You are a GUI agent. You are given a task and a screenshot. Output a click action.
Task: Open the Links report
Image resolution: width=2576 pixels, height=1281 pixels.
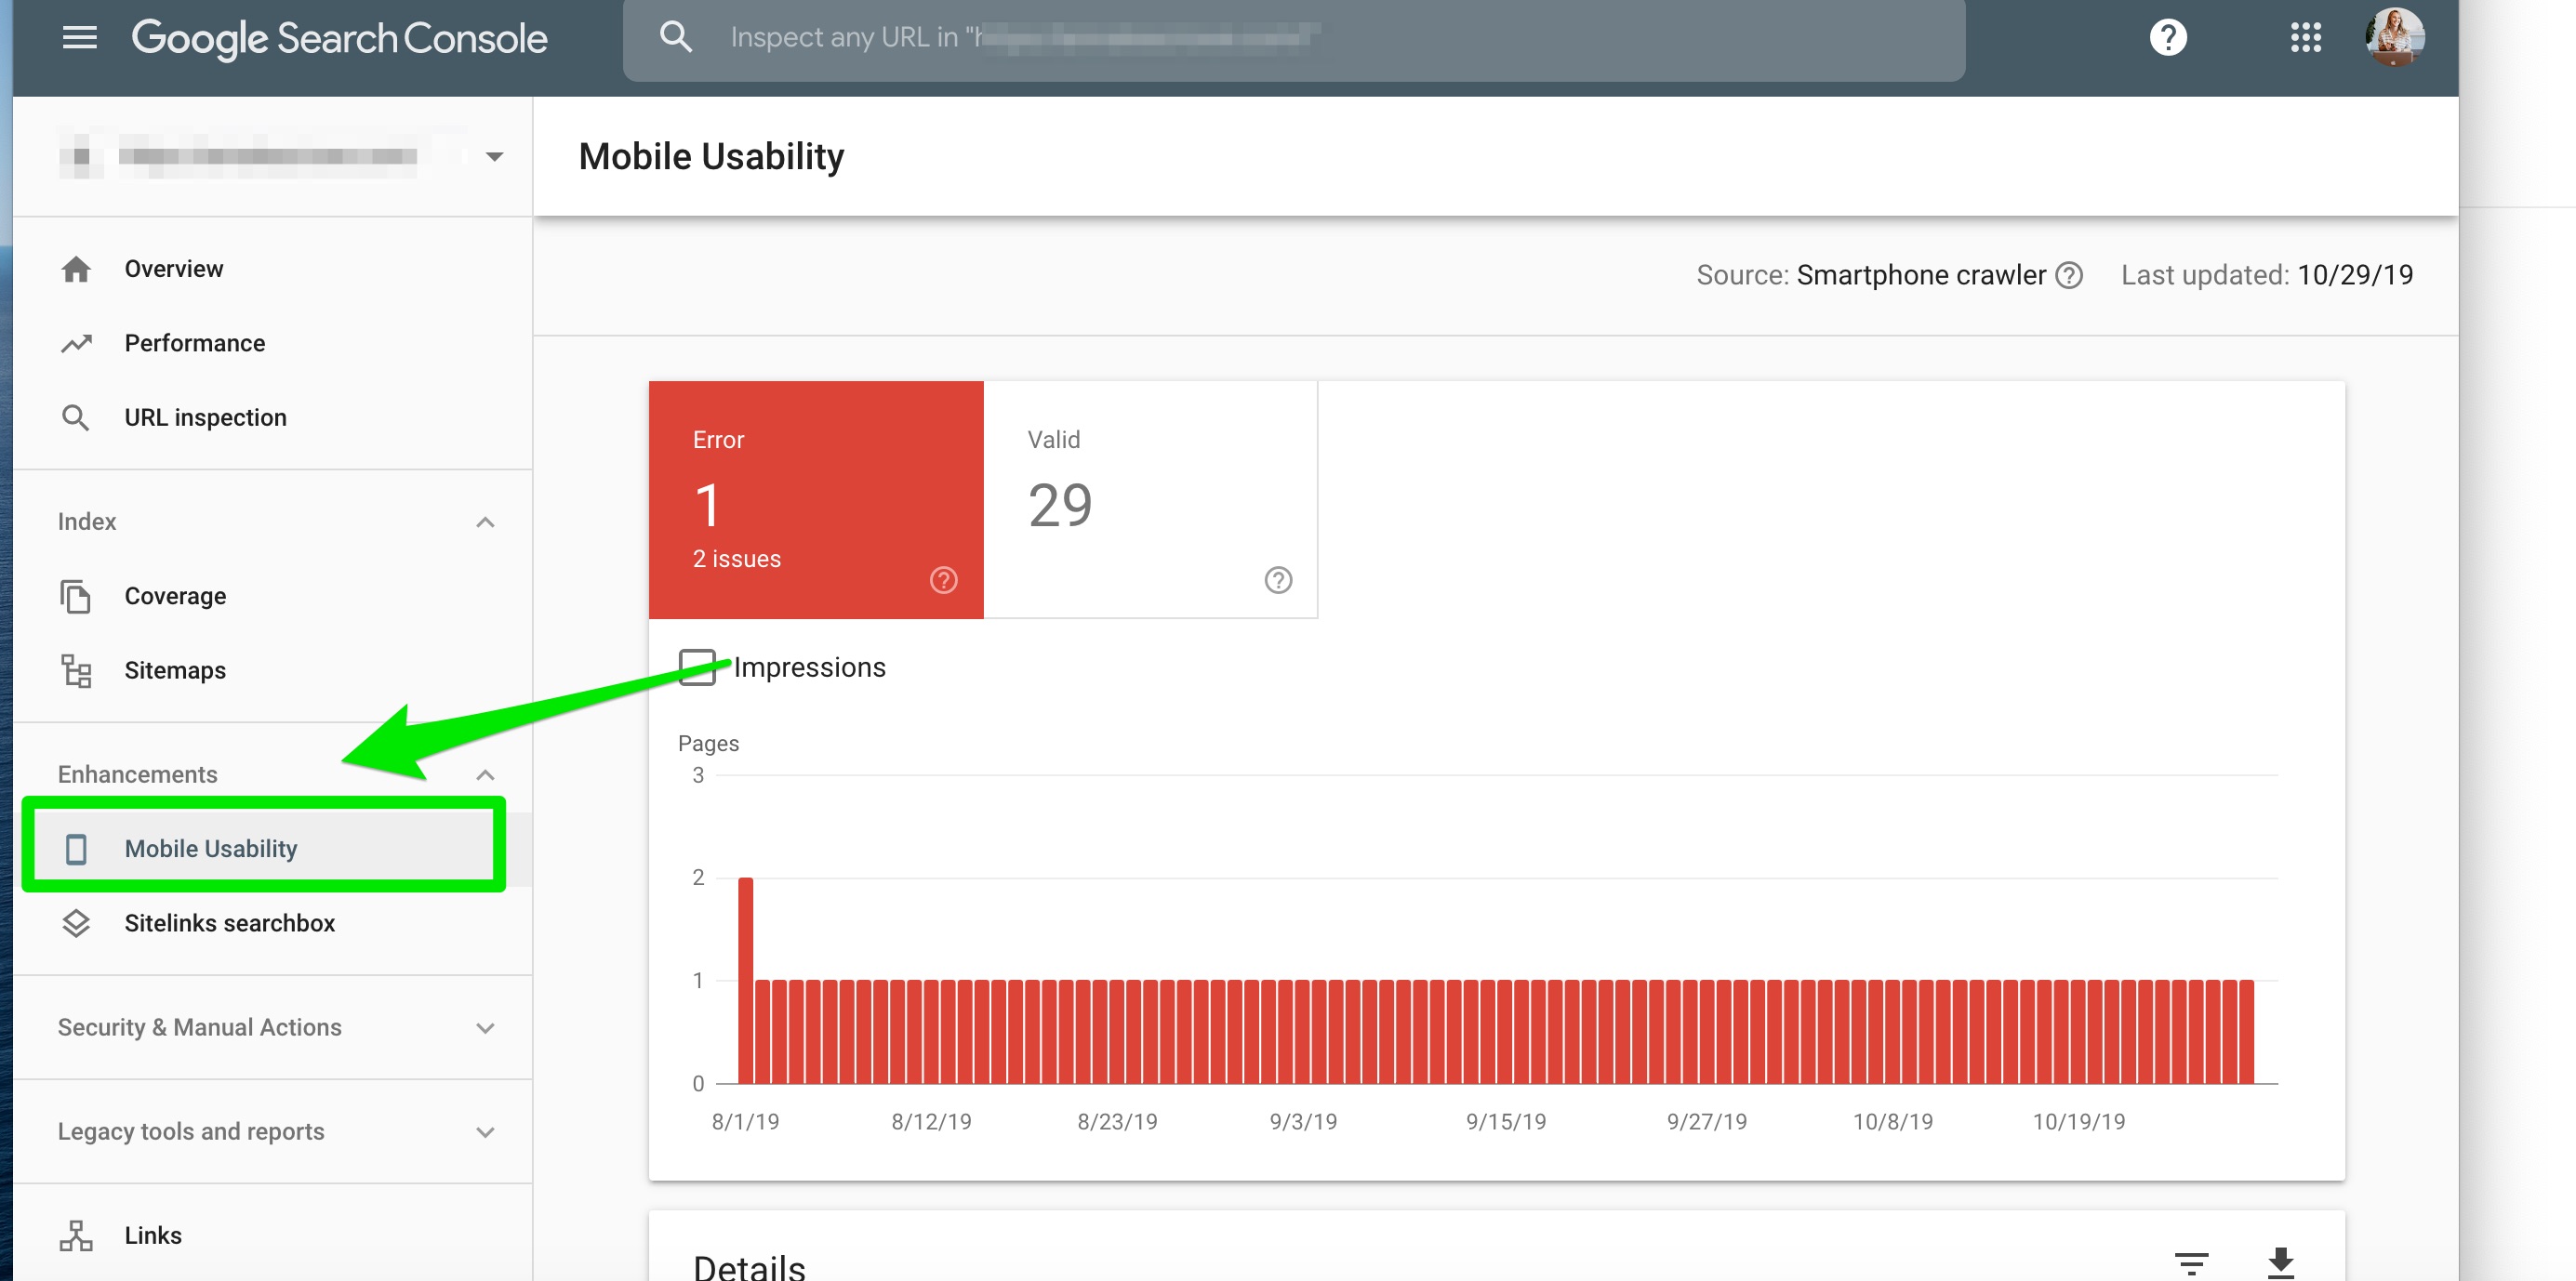(x=153, y=1236)
